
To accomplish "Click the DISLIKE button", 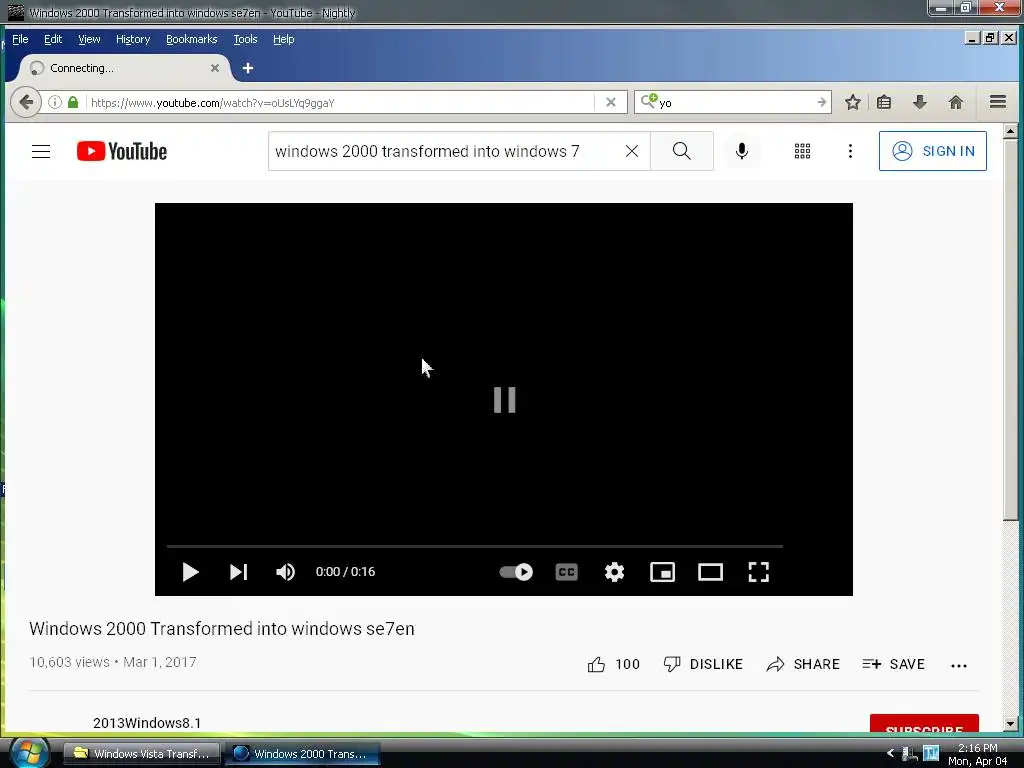I will [x=703, y=665].
